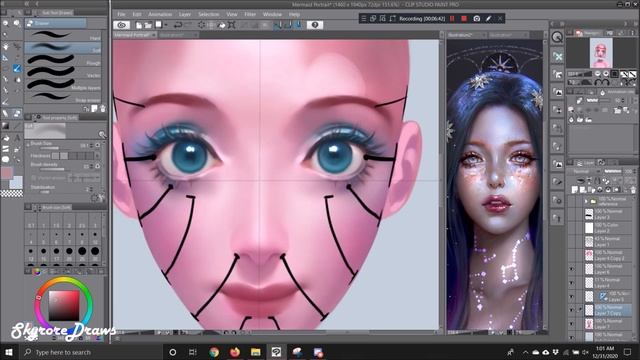Choose the Soft eraser sub tool
The width and height of the screenshot is (640, 360).
[x=63, y=48]
